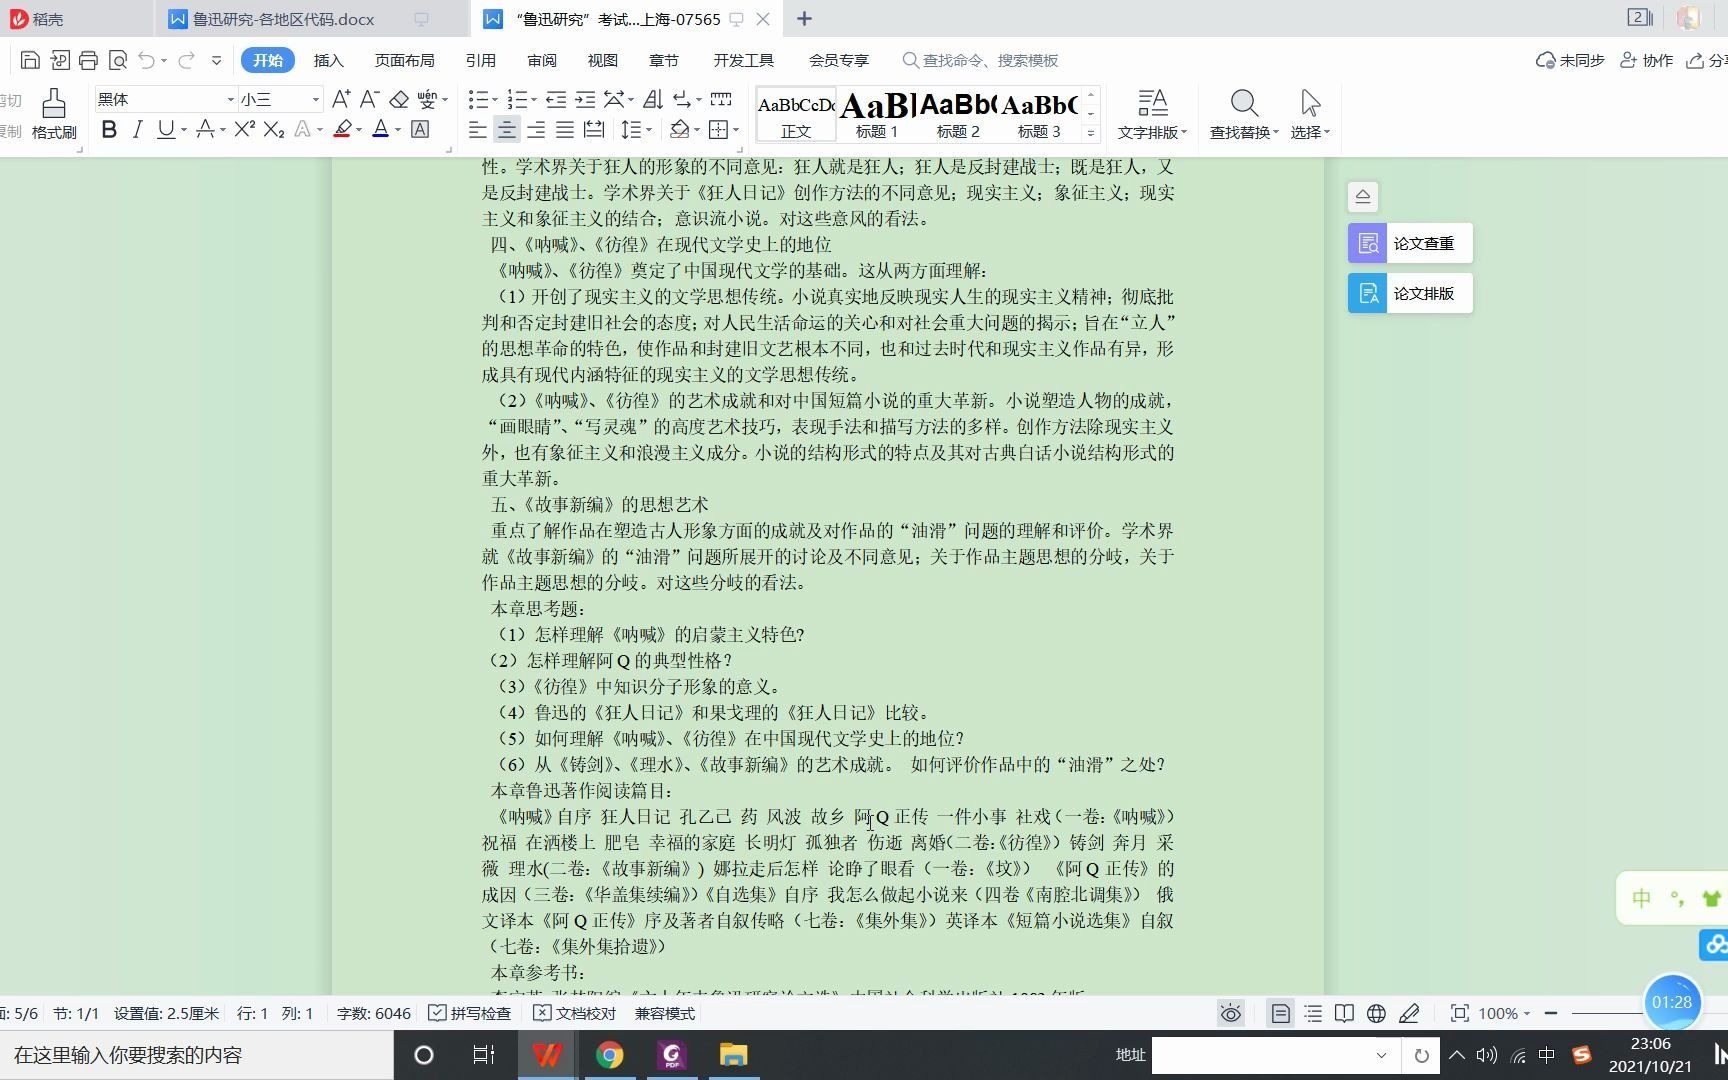Clear formatting with the eraser icon
This screenshot has width=1728, height=1080.
pos(399,99)
